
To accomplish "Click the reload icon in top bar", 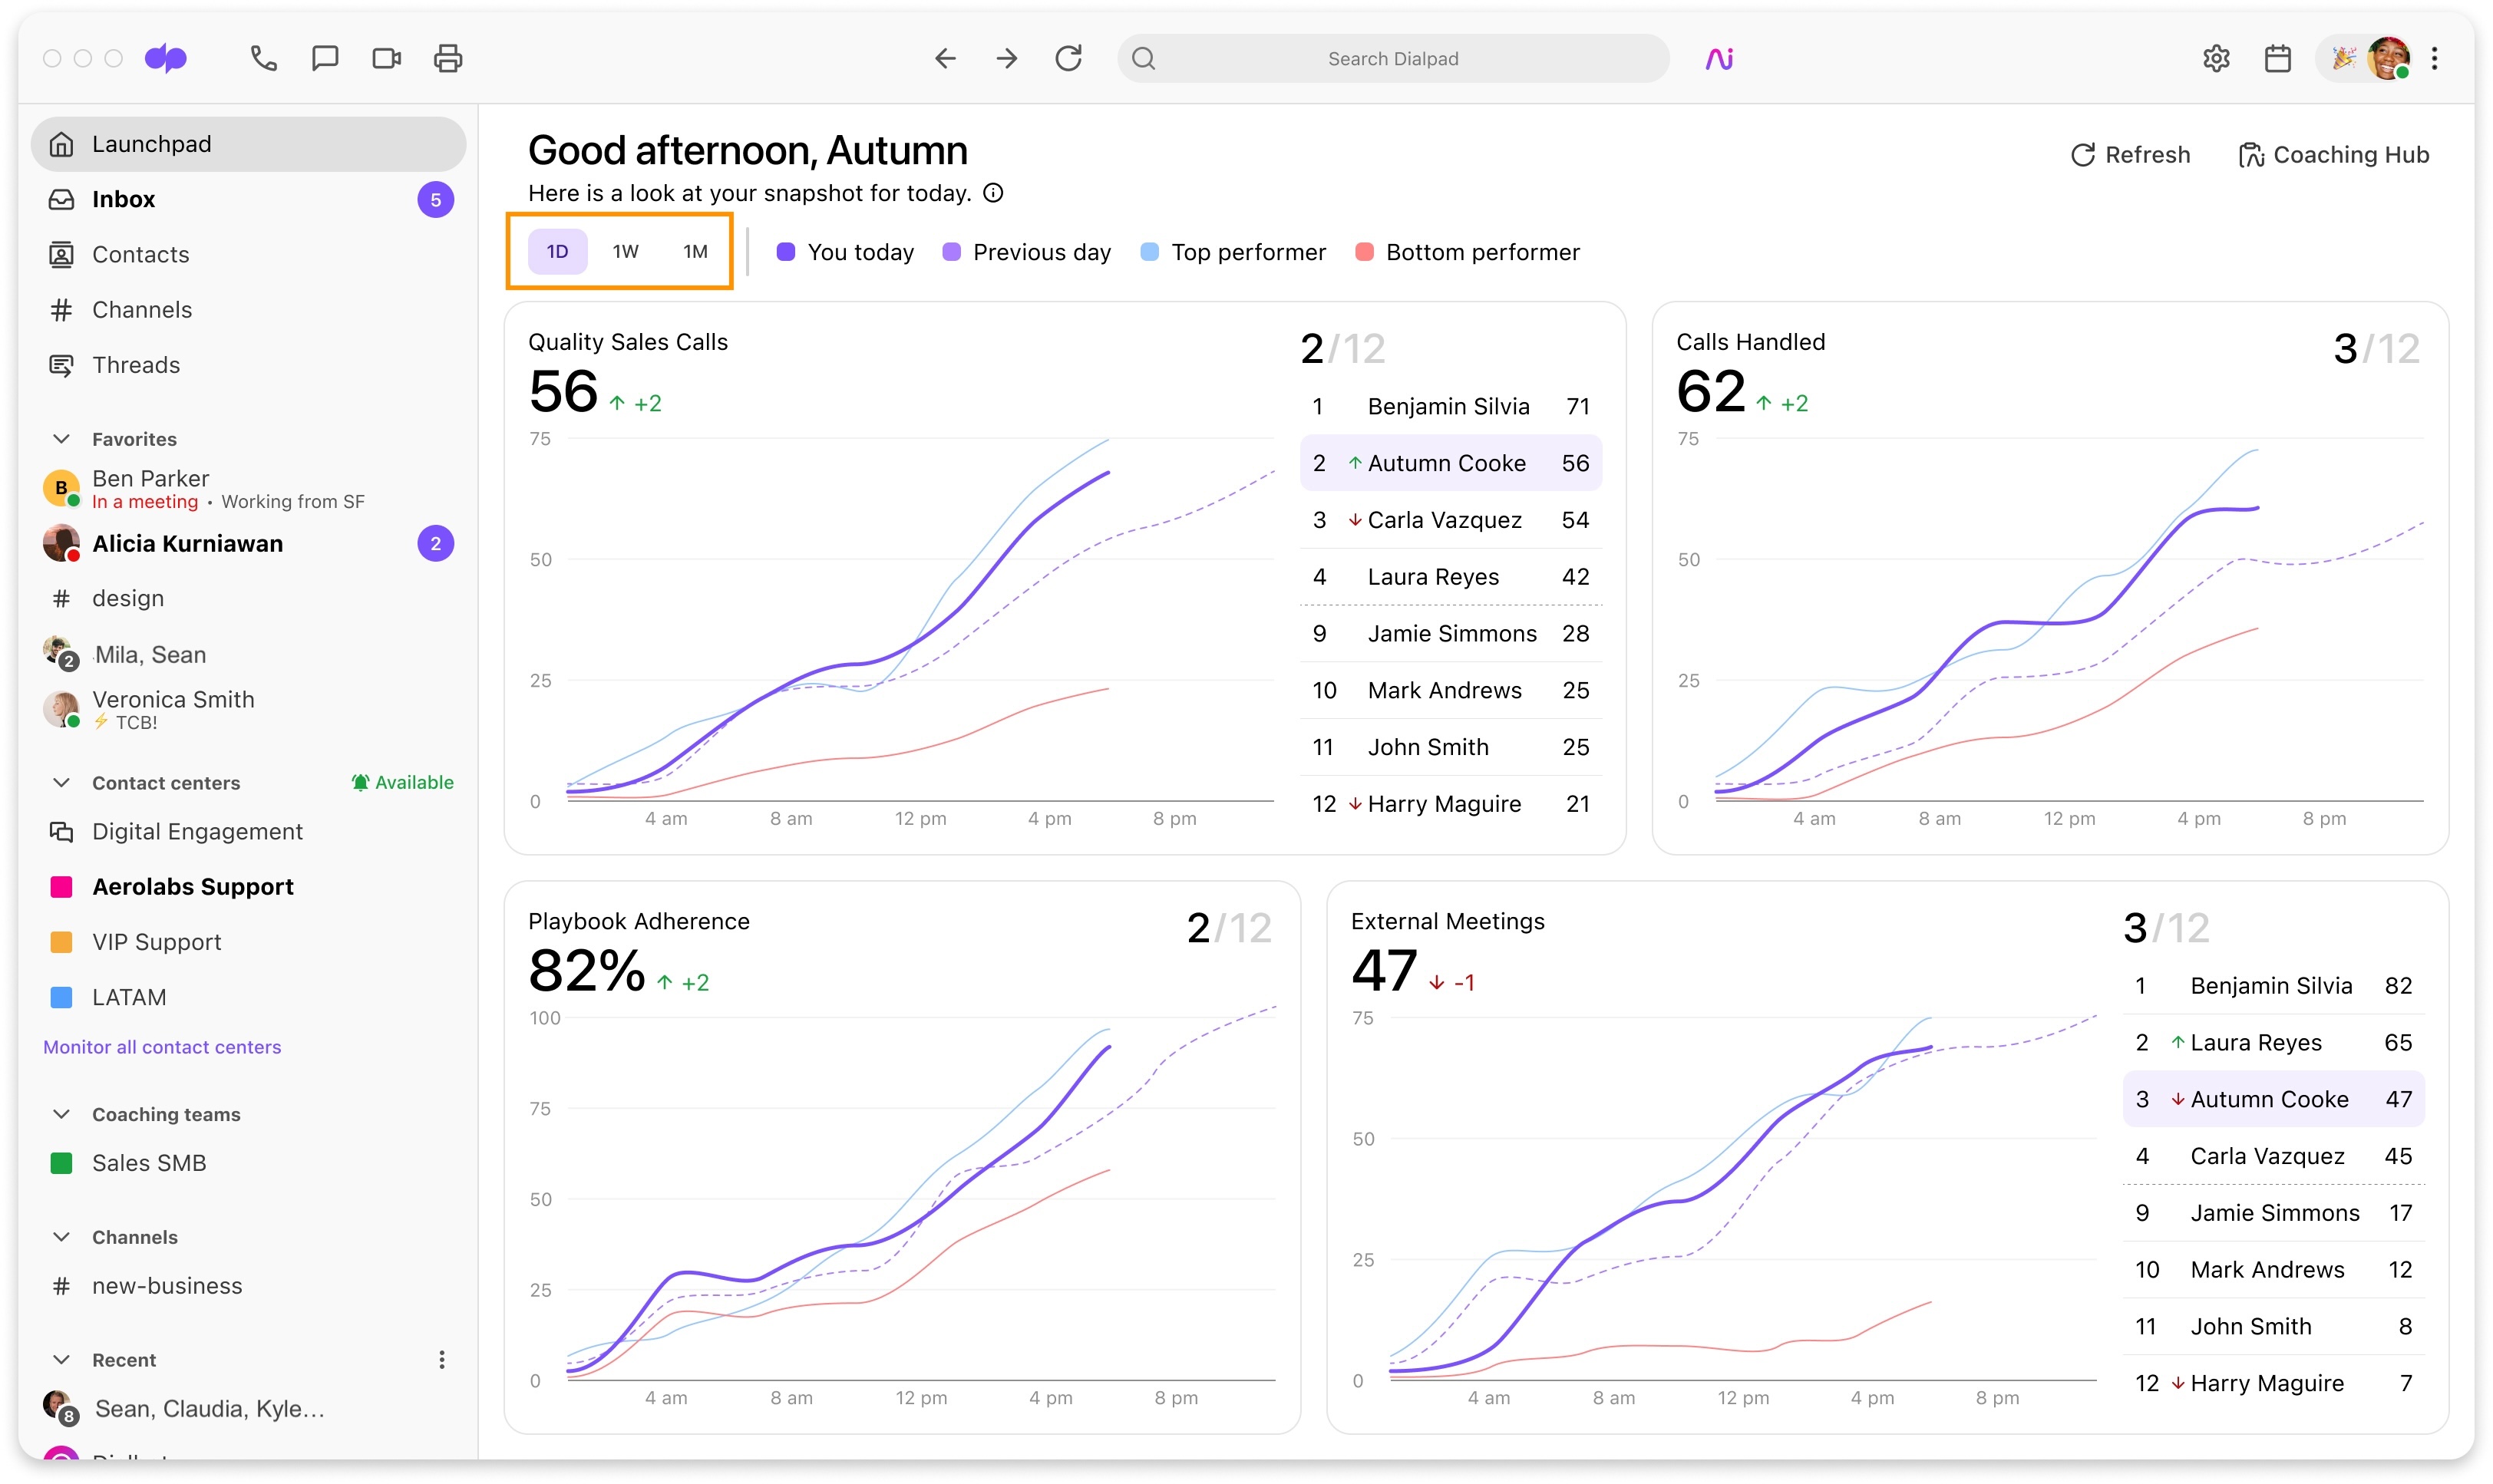I will [x=1069, y=59].
